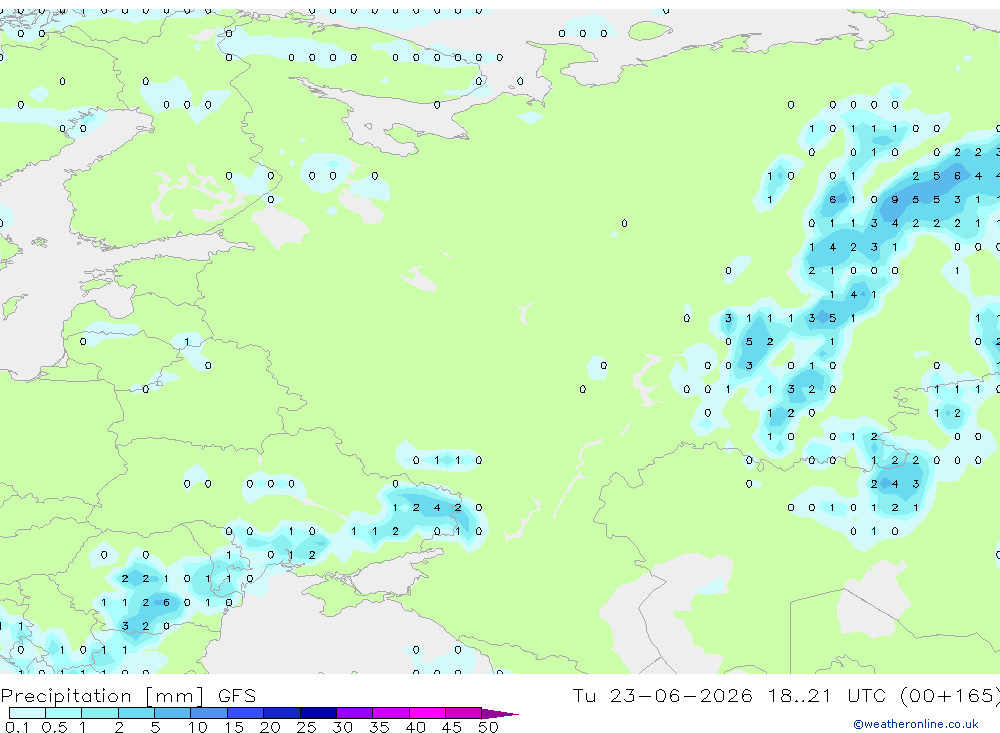Click the 25 to 30 mm legend swatch

[318, 713]
